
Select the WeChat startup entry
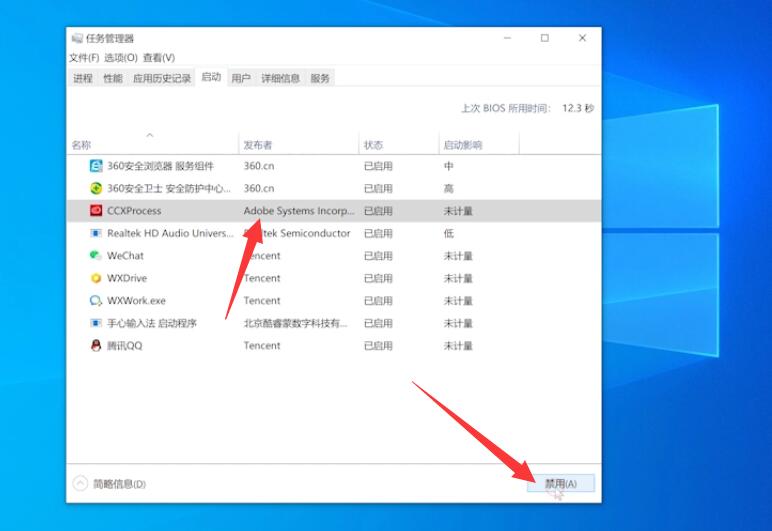coord(126,255)
